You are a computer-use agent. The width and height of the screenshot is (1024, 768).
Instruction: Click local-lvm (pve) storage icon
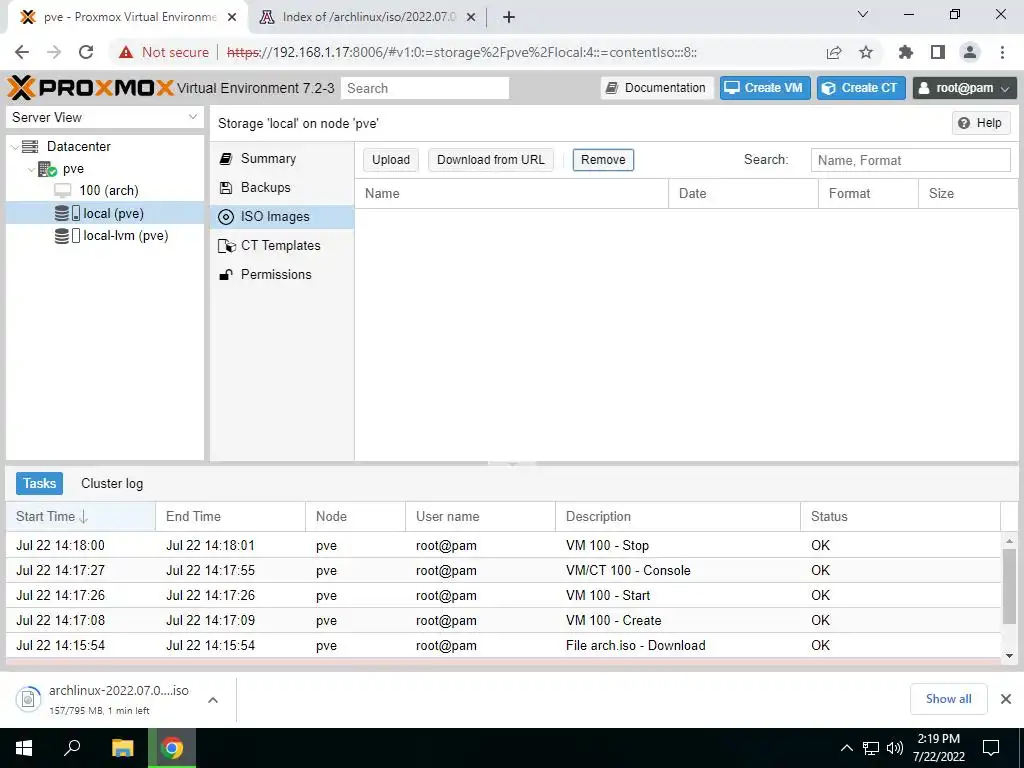coord(67,236)
